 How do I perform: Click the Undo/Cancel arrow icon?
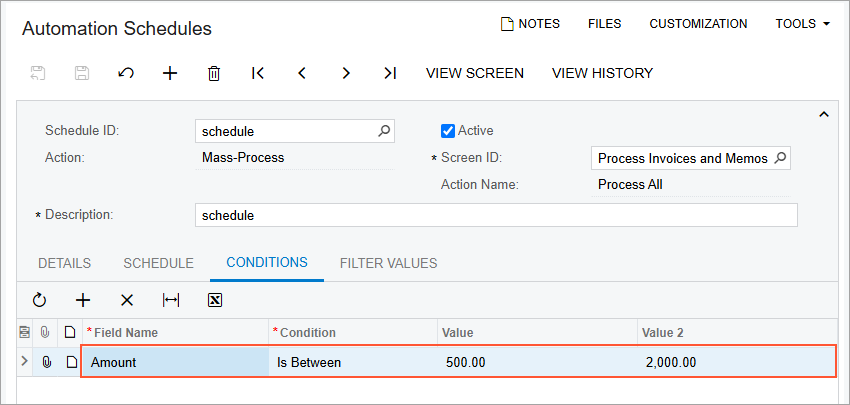pyautogui.click(x=126, y=73)
